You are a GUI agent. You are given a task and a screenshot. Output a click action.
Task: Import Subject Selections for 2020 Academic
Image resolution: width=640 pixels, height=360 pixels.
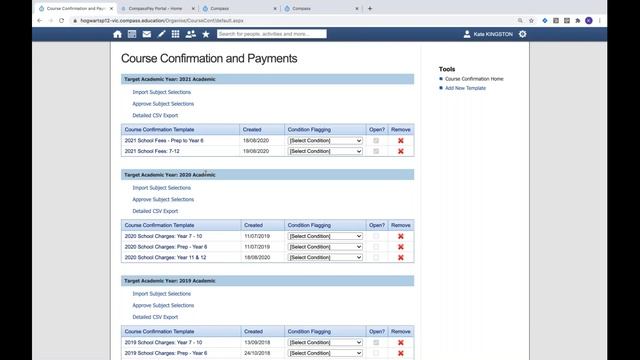(161, 188)
